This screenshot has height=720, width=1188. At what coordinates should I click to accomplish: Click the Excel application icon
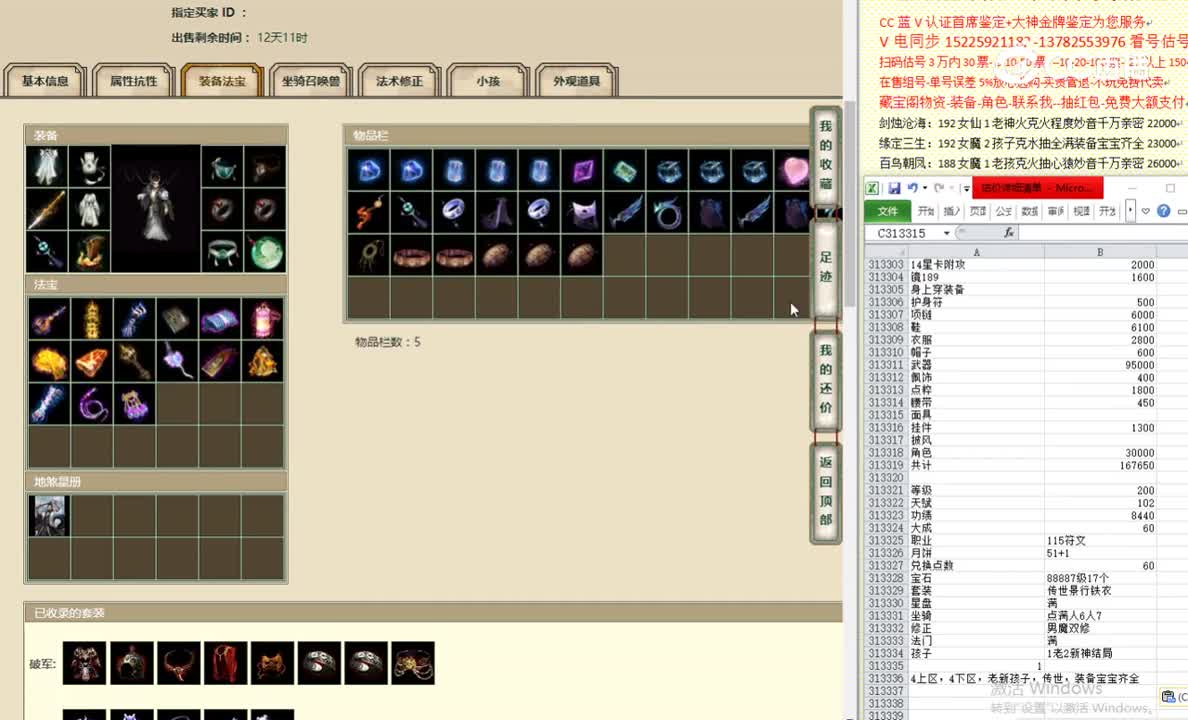pos(873,188)
